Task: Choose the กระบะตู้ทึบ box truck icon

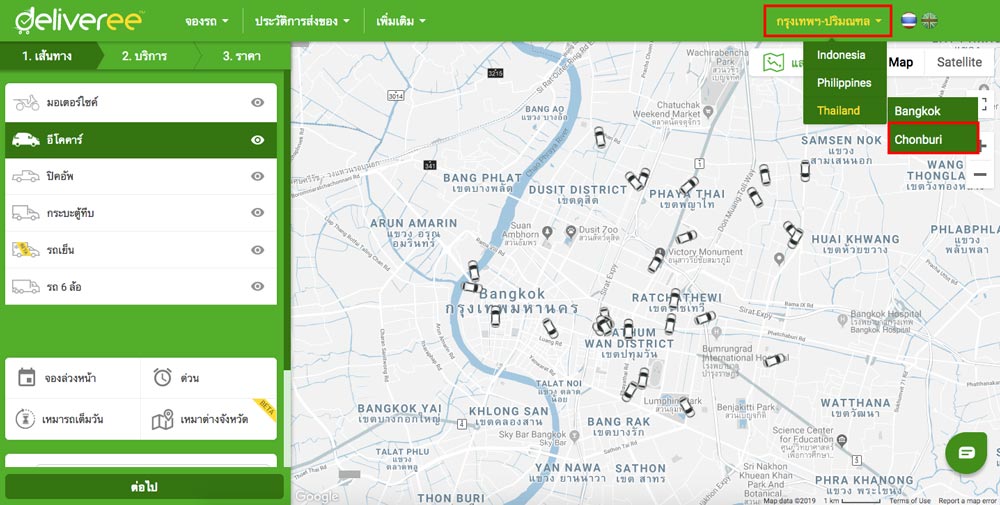Action: (x=26, y=213)
